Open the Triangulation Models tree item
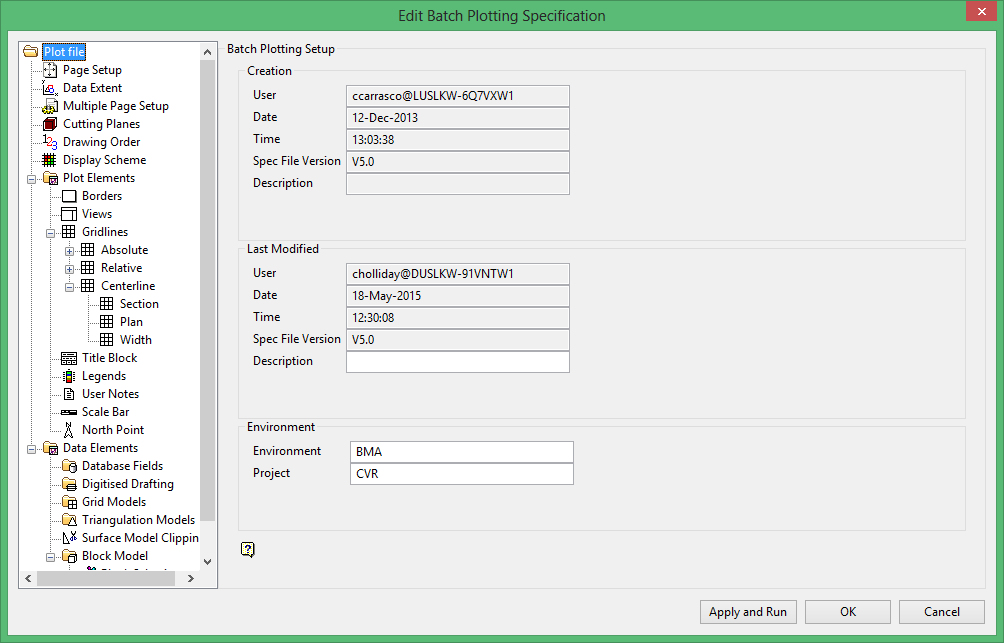1004x643 pixels. (x=138, y=520)
